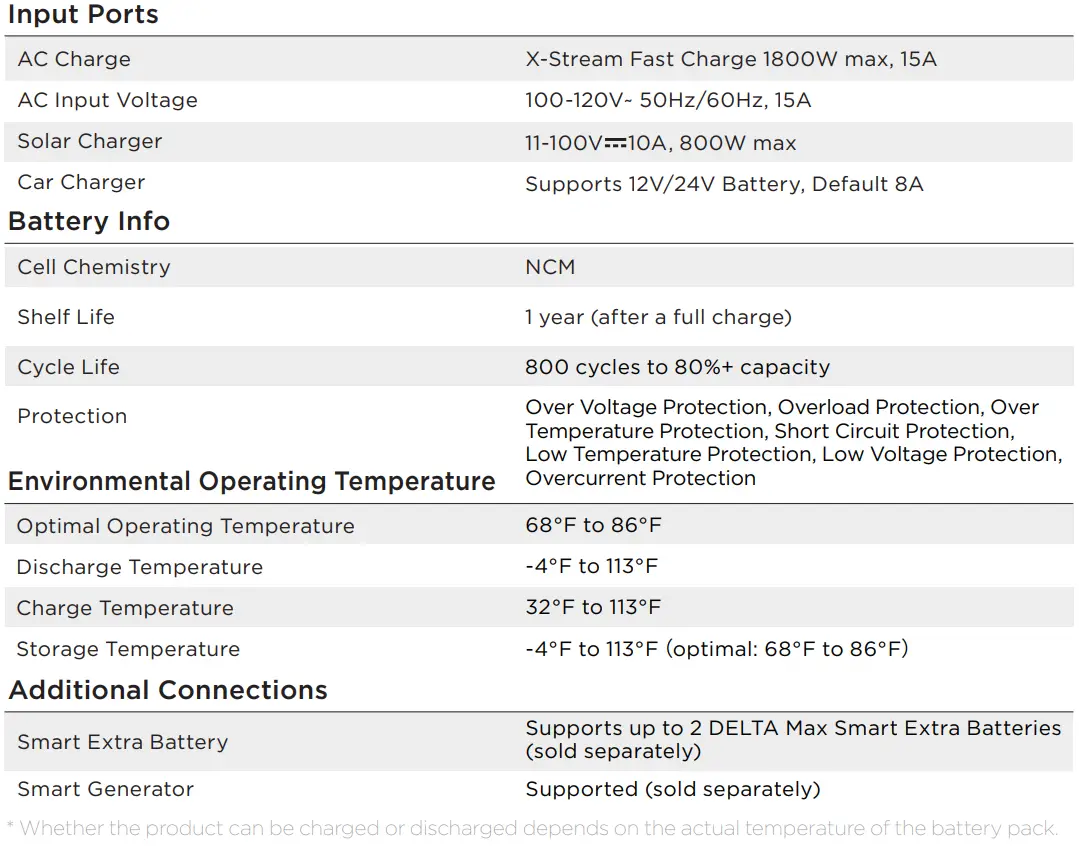Click the Battery Info section heading
The height and width of the screenshot is (846, 1079).
pyautogui.click(x=89, y=221)
